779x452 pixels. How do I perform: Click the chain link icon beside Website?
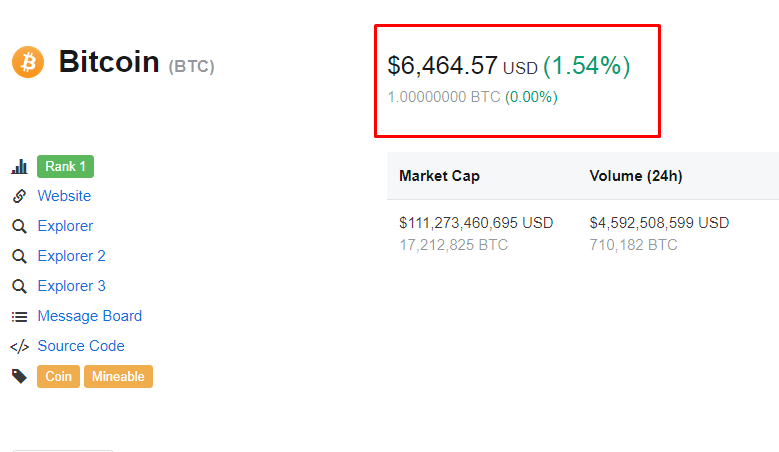(19, 196)
